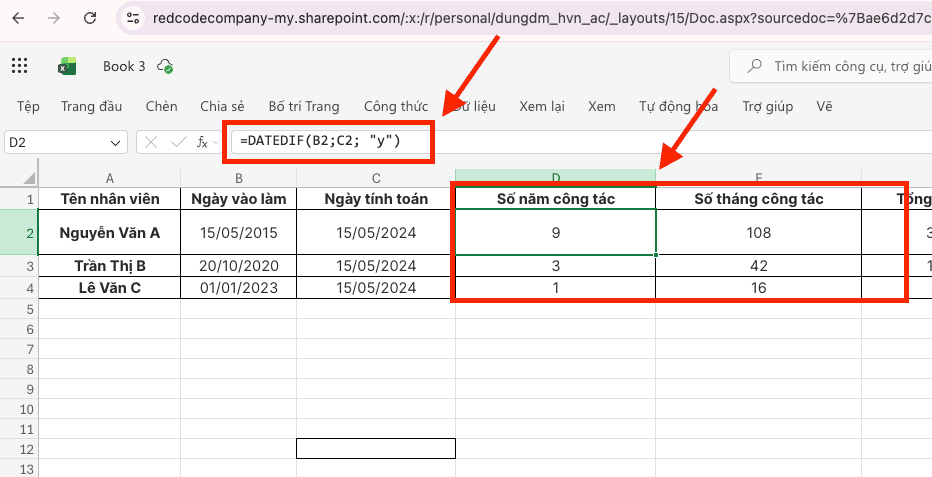Select column B header
The height and width of the screenshot is (477, 932).
click(x=238, y=177)
